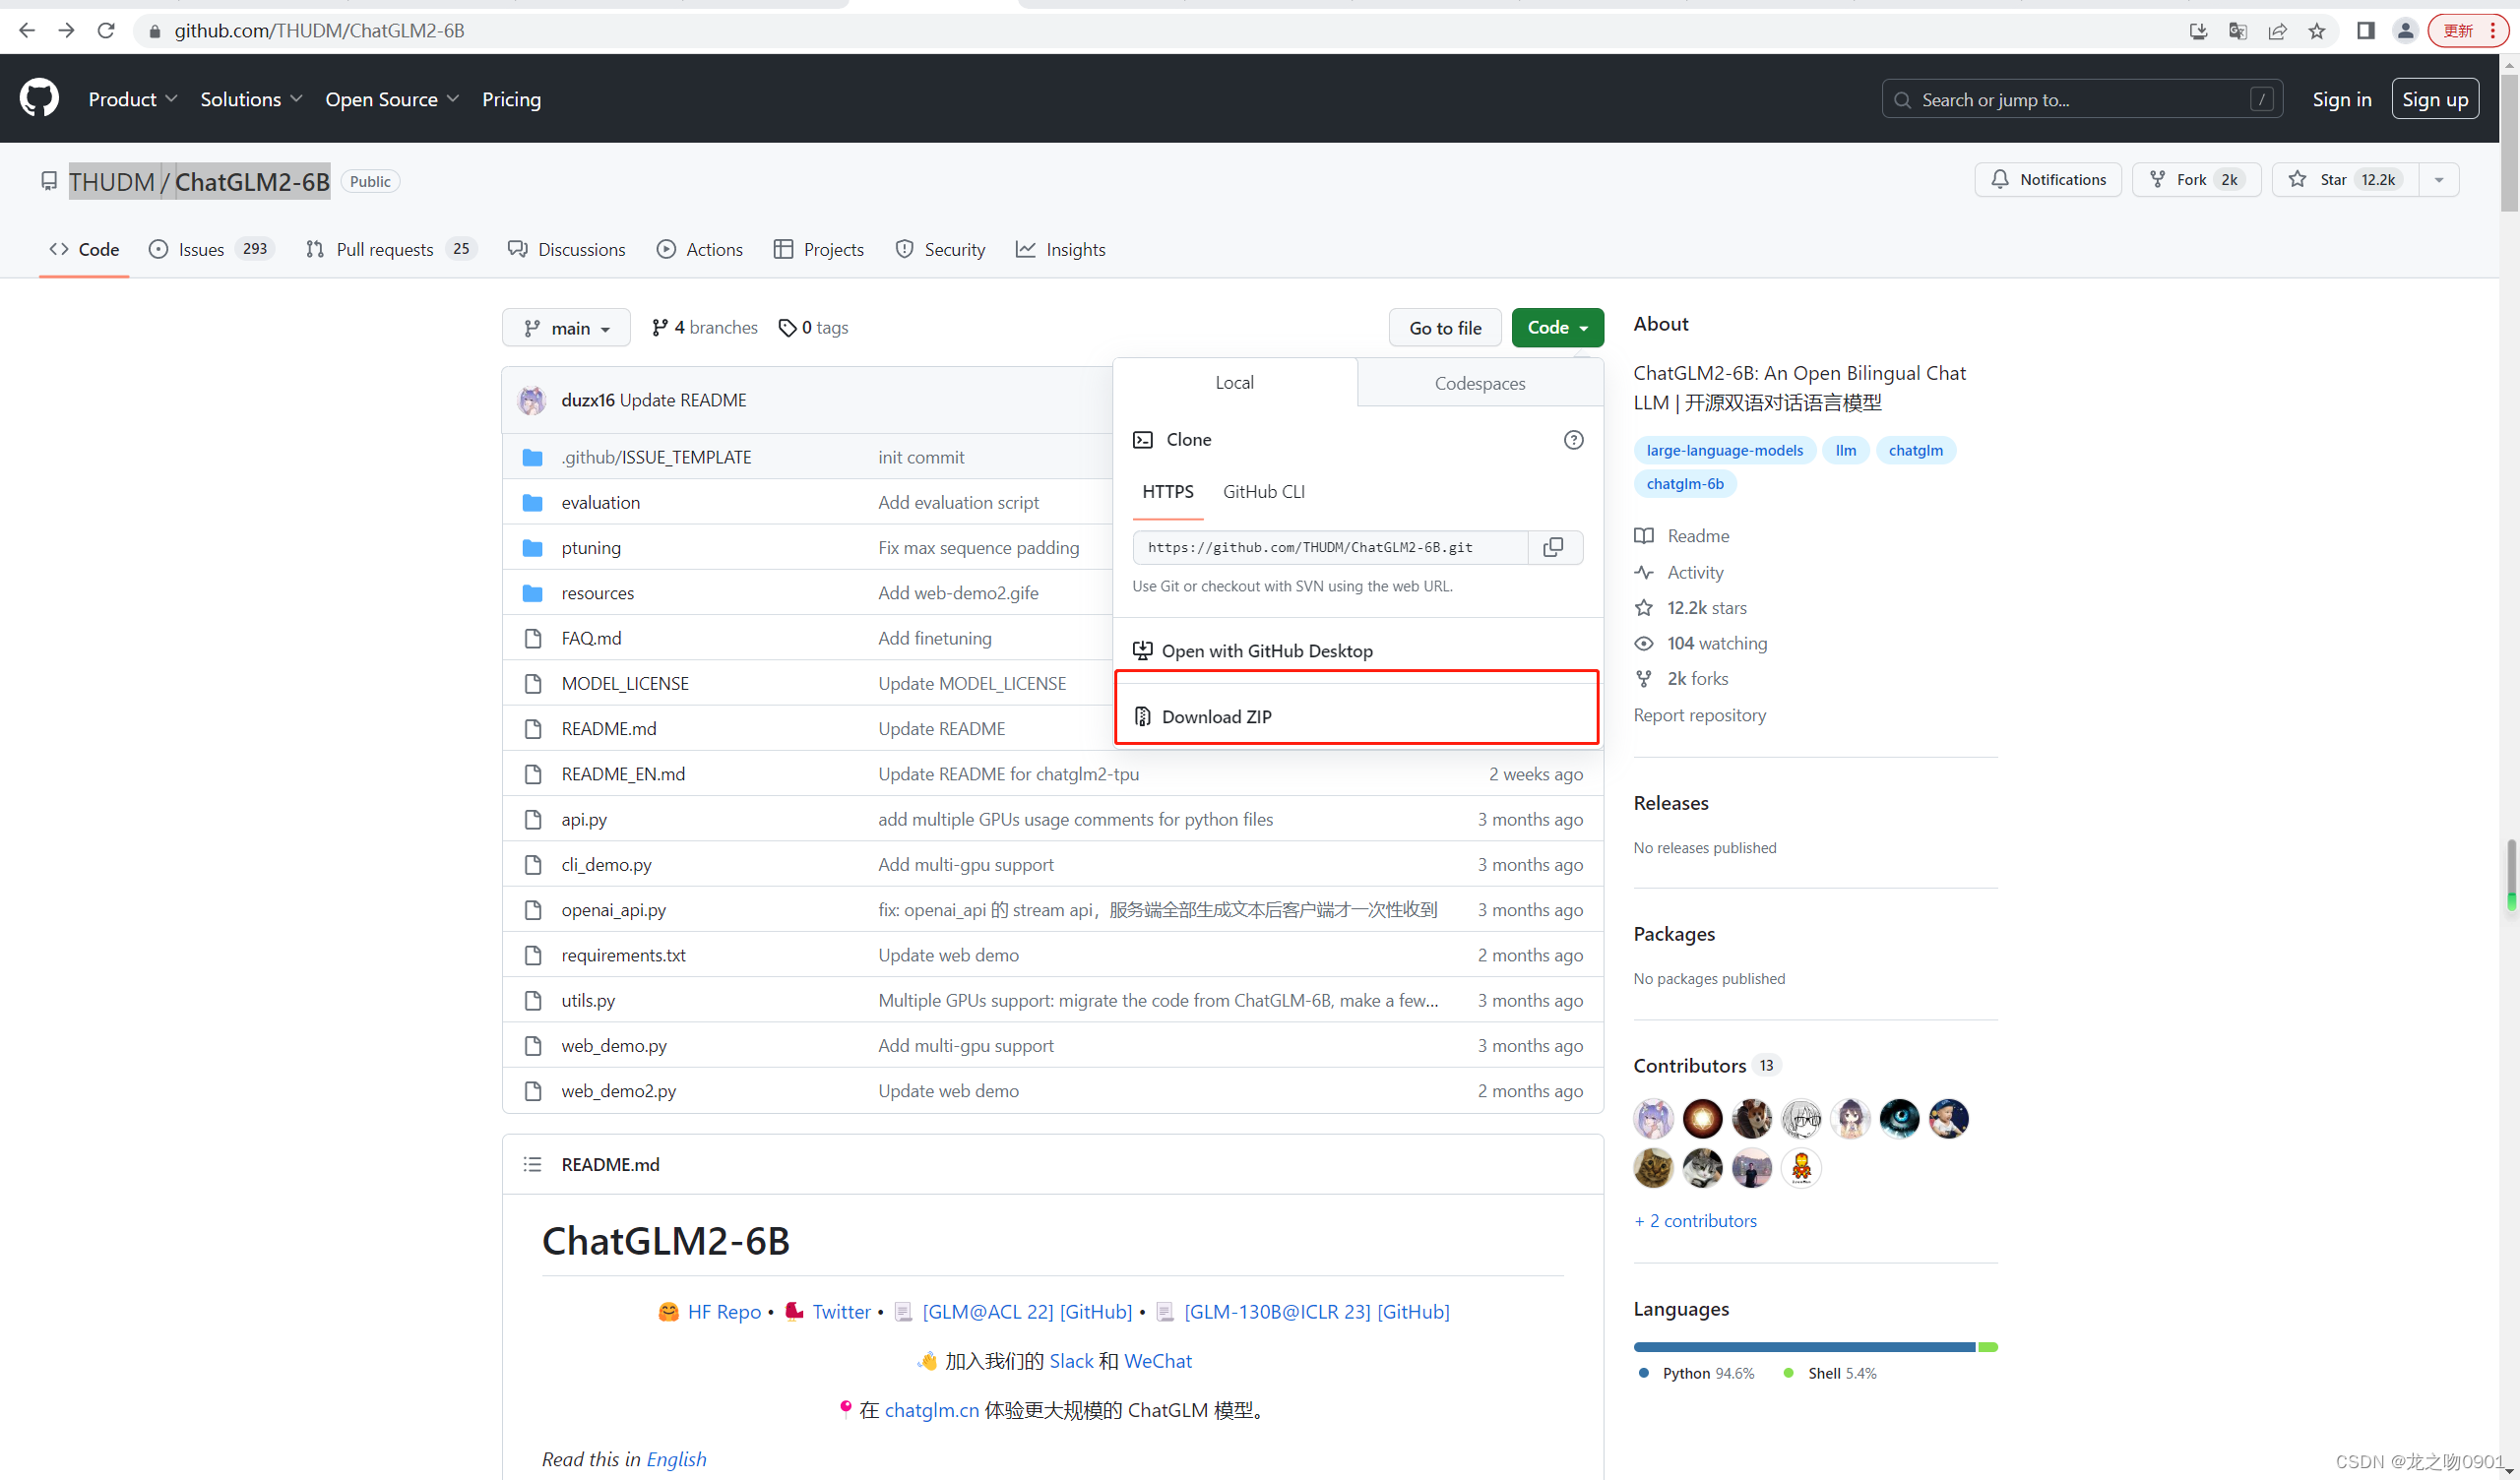Toggle between HTTPS and GitHub CLI tabs
This screenshot has width=2520, height=1480.
1264,490
